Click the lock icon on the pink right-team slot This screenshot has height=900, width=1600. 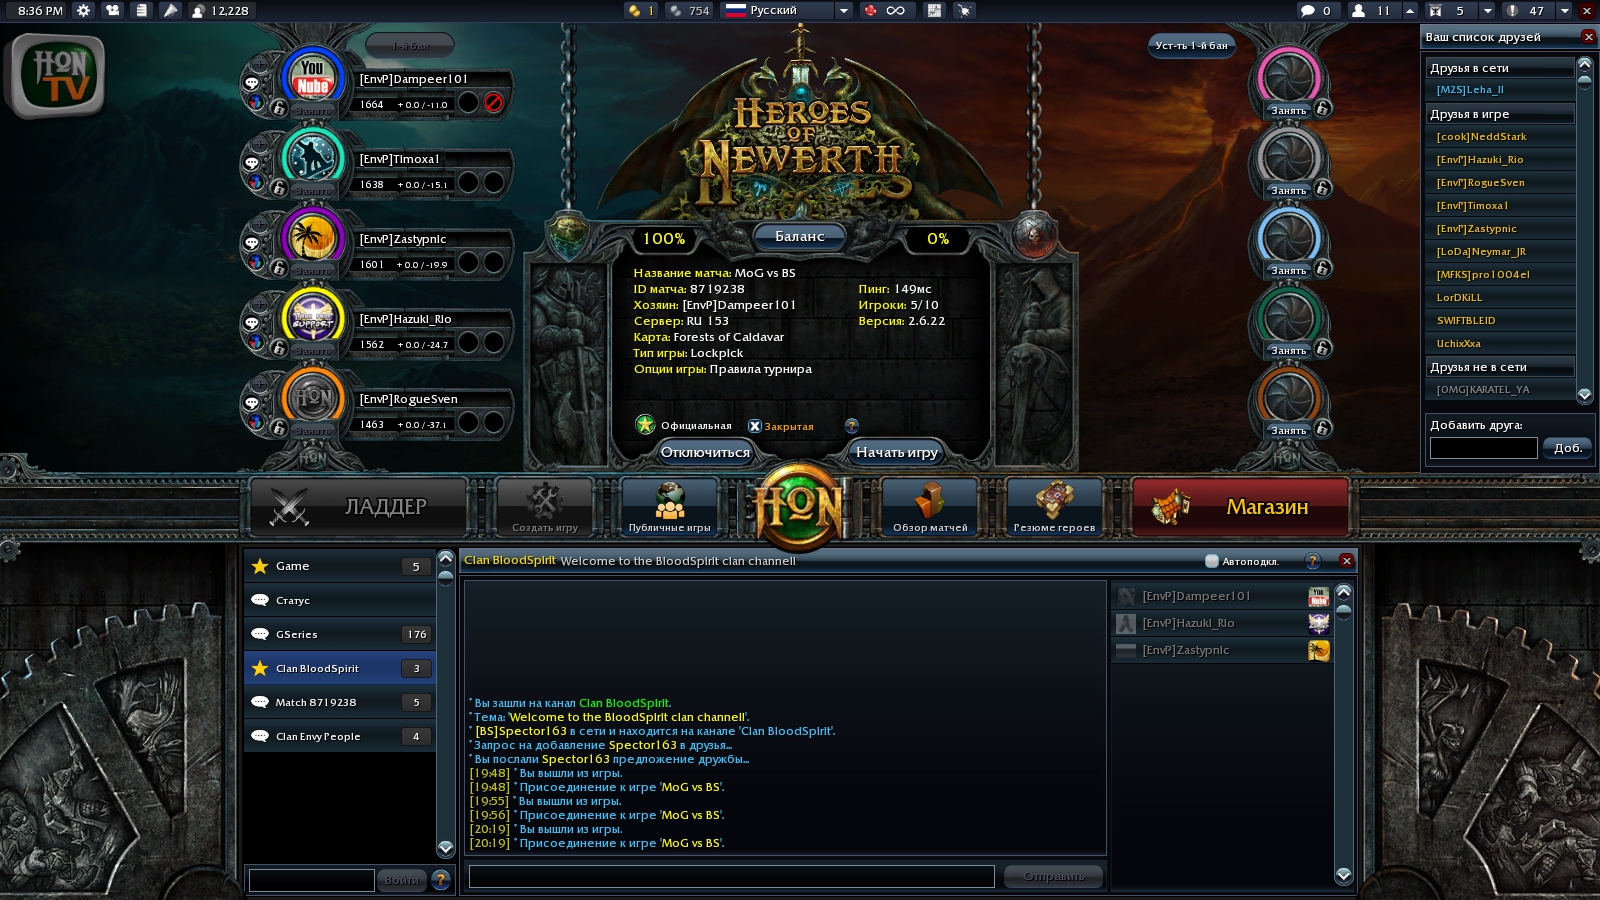[x=1322, y=108]
